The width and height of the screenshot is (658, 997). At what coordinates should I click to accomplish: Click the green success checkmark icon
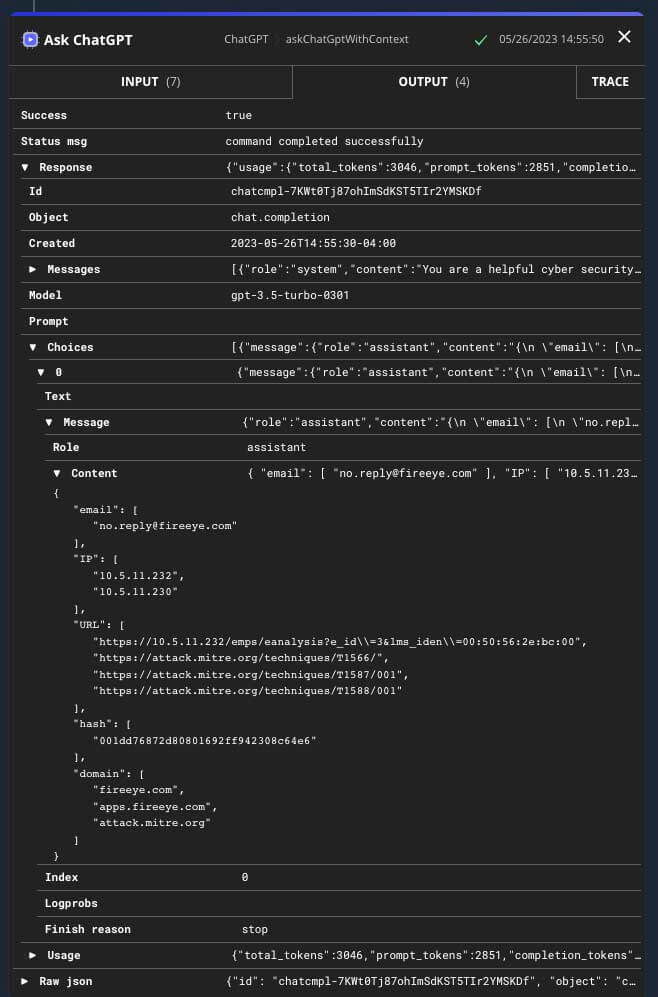tap(481, 40)
